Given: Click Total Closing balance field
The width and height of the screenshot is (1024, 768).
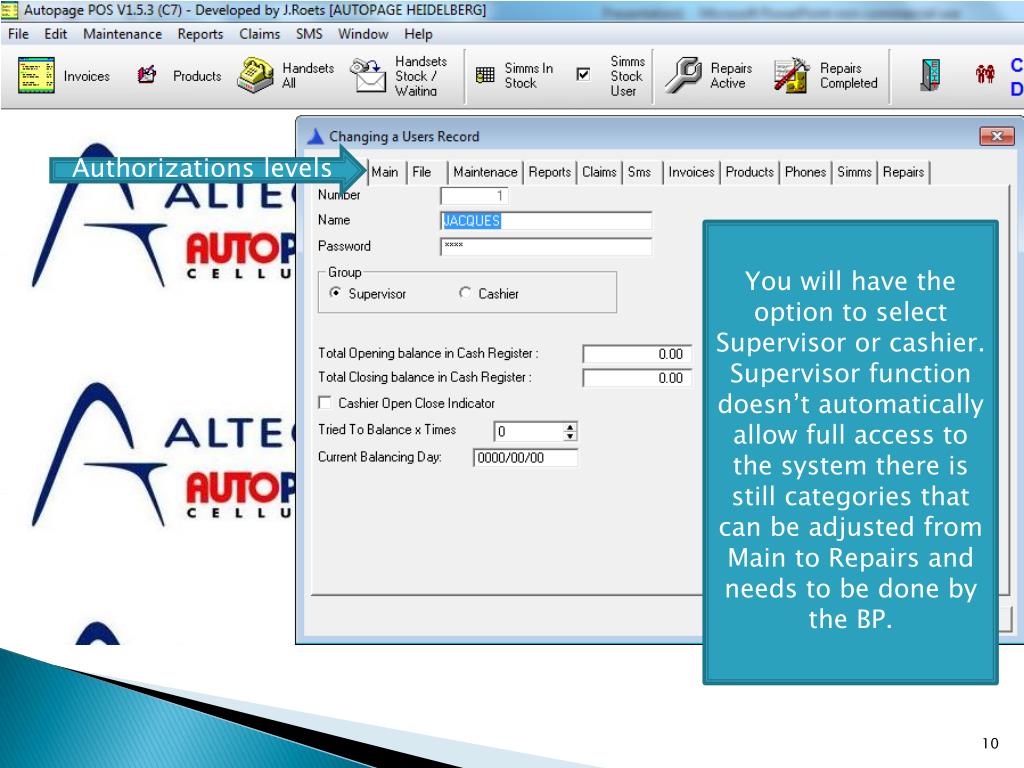Looking at the screenshot, I should click(637, 378).
